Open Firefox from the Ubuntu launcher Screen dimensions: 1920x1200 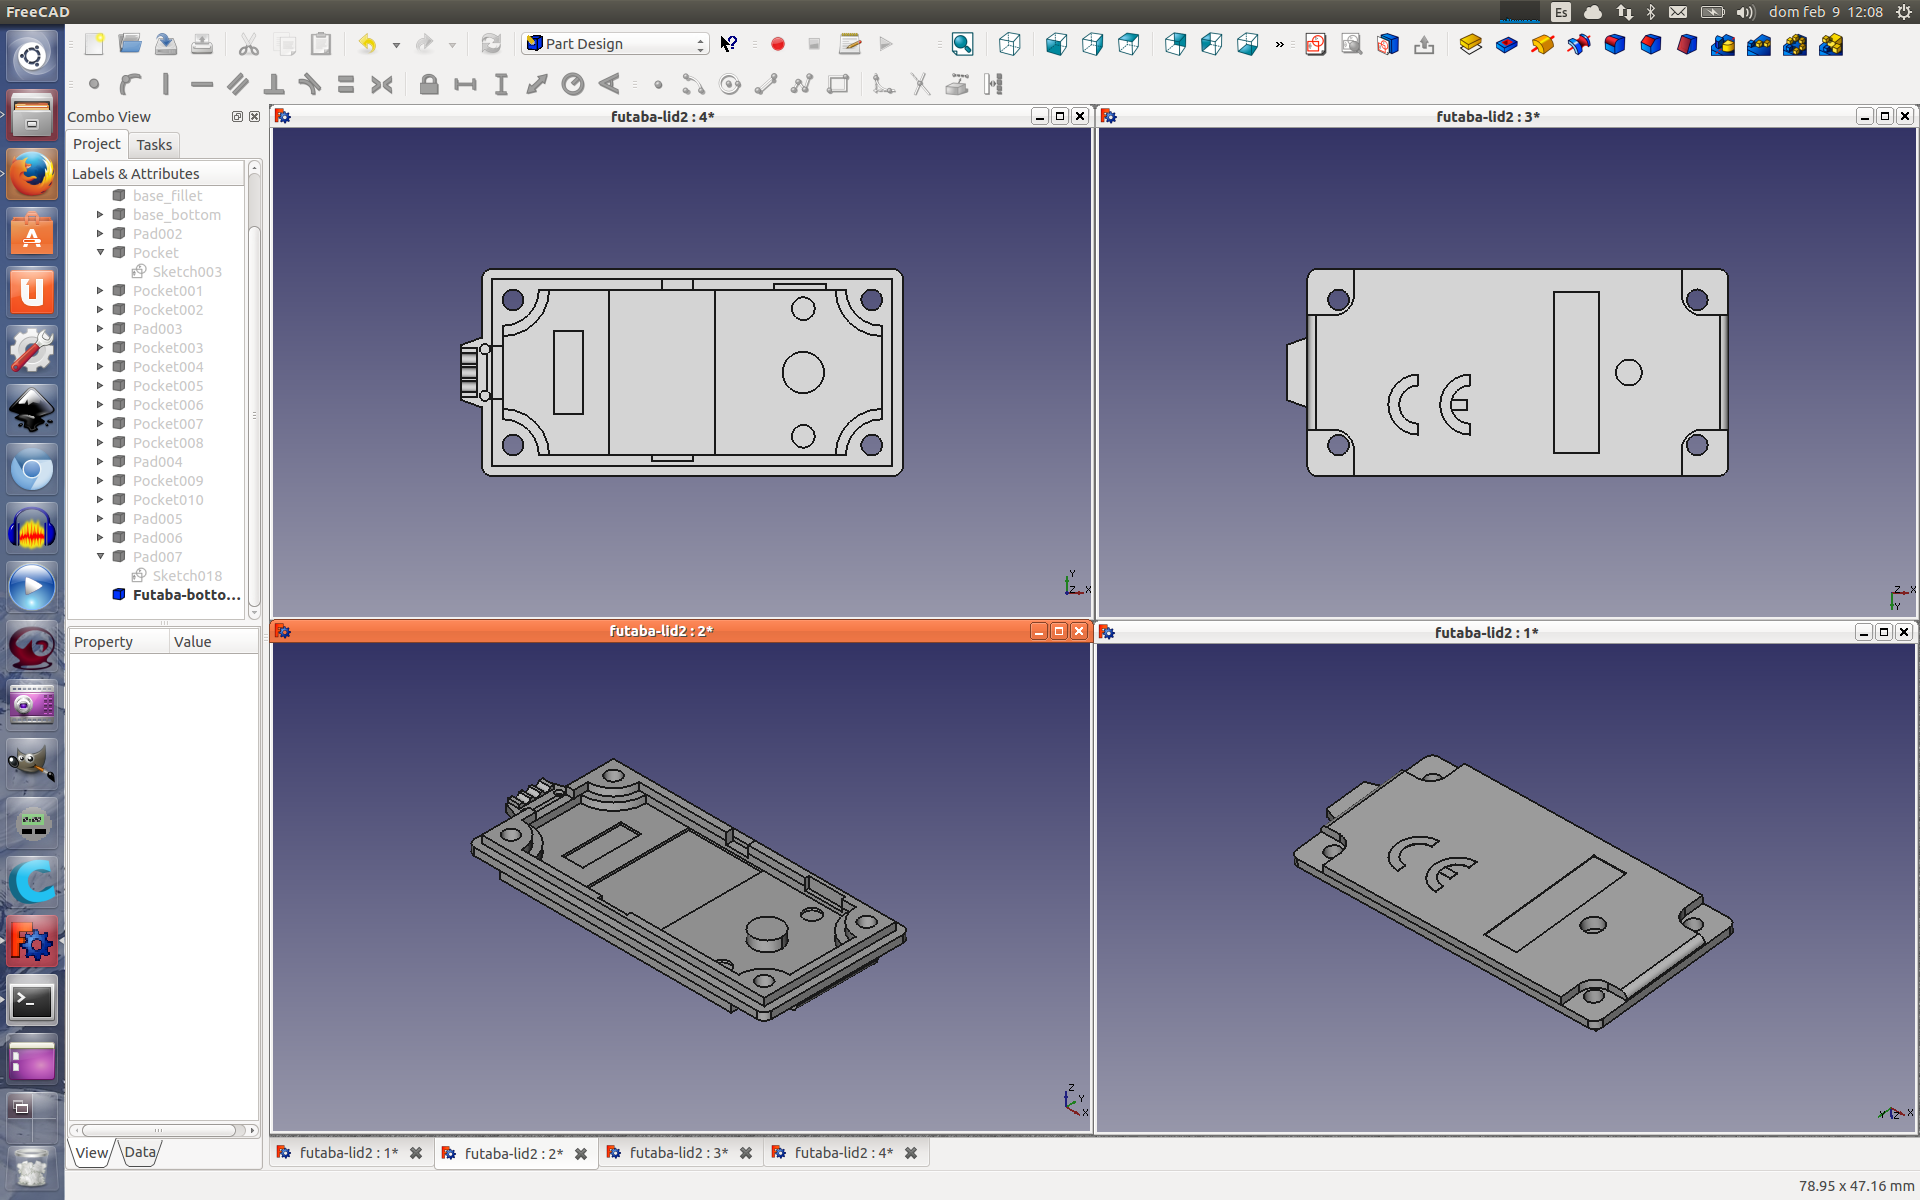point(32,175)
